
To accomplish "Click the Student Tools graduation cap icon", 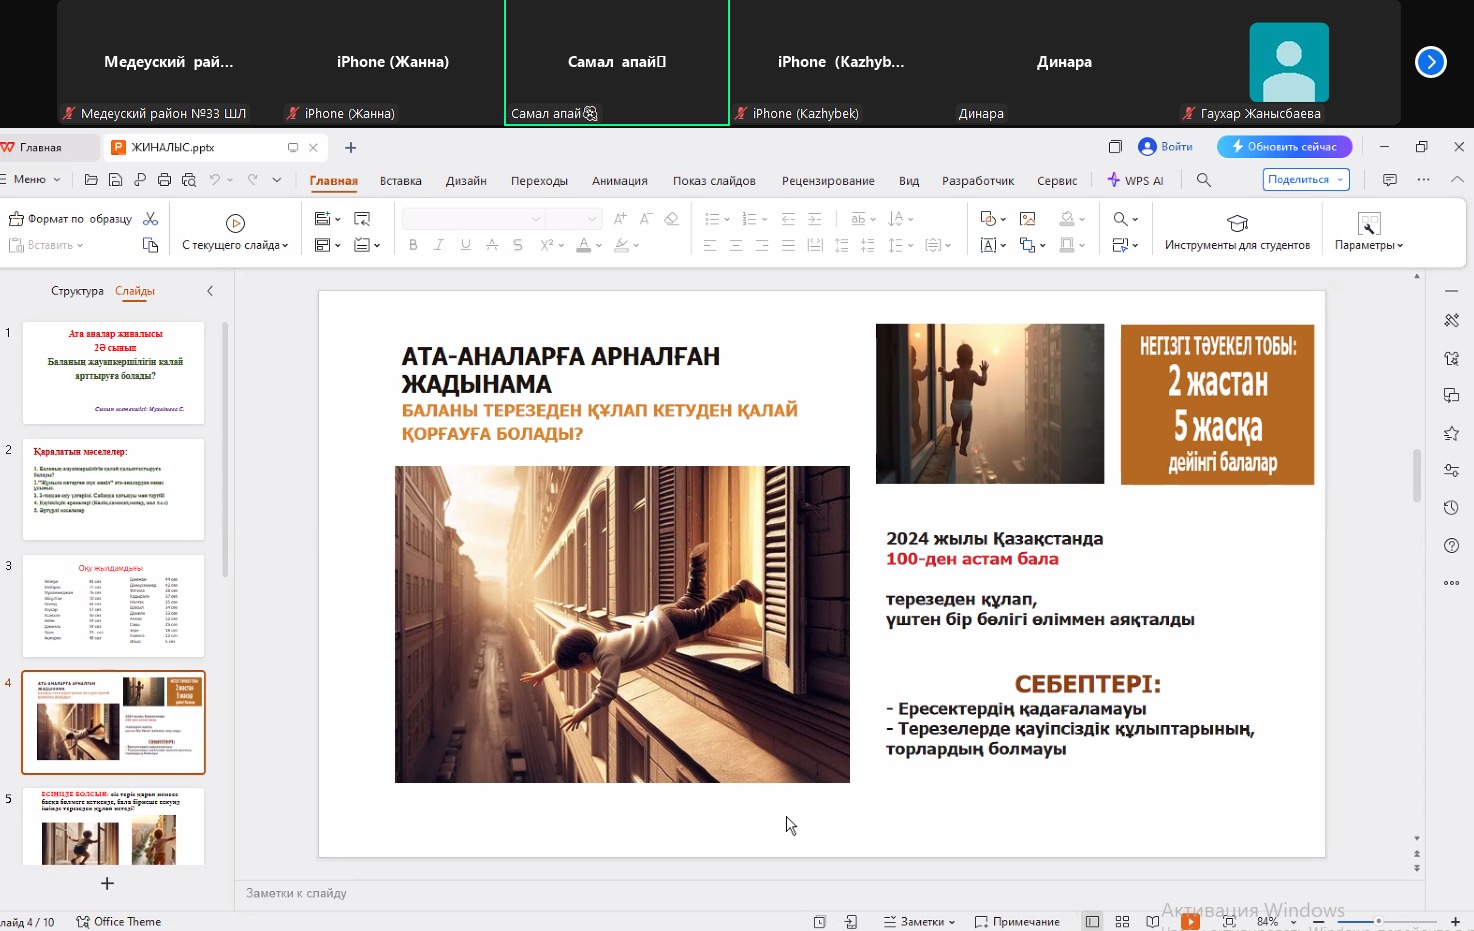I will (x=1237, y=223).
